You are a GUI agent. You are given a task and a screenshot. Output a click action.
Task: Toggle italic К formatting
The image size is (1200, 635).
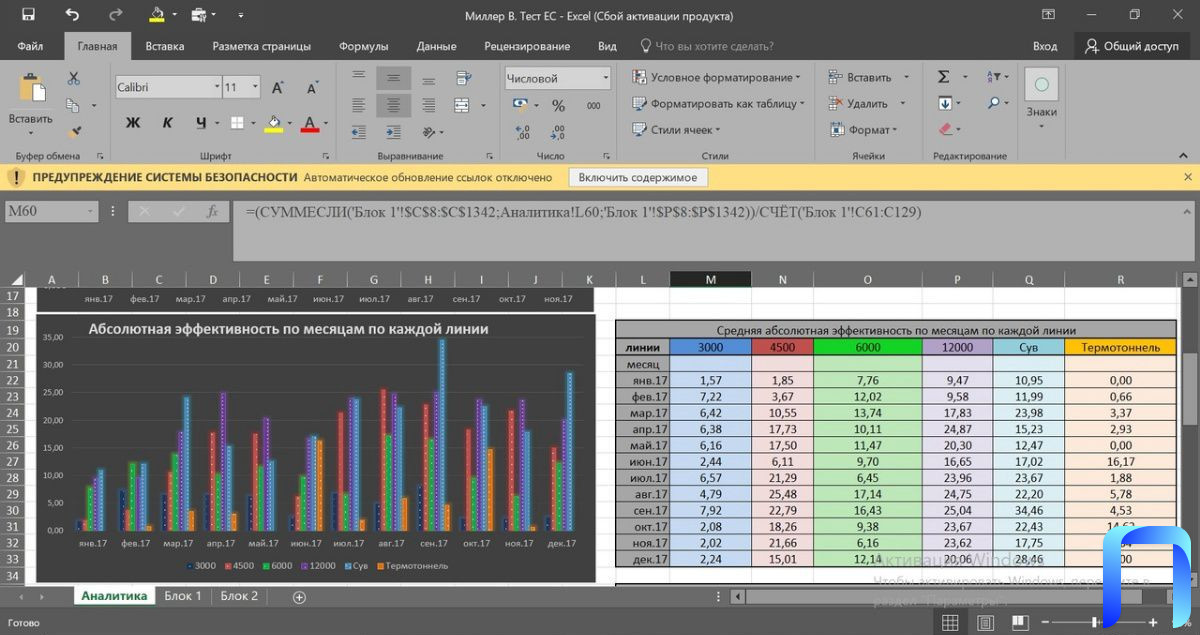[x=166, y=123]
